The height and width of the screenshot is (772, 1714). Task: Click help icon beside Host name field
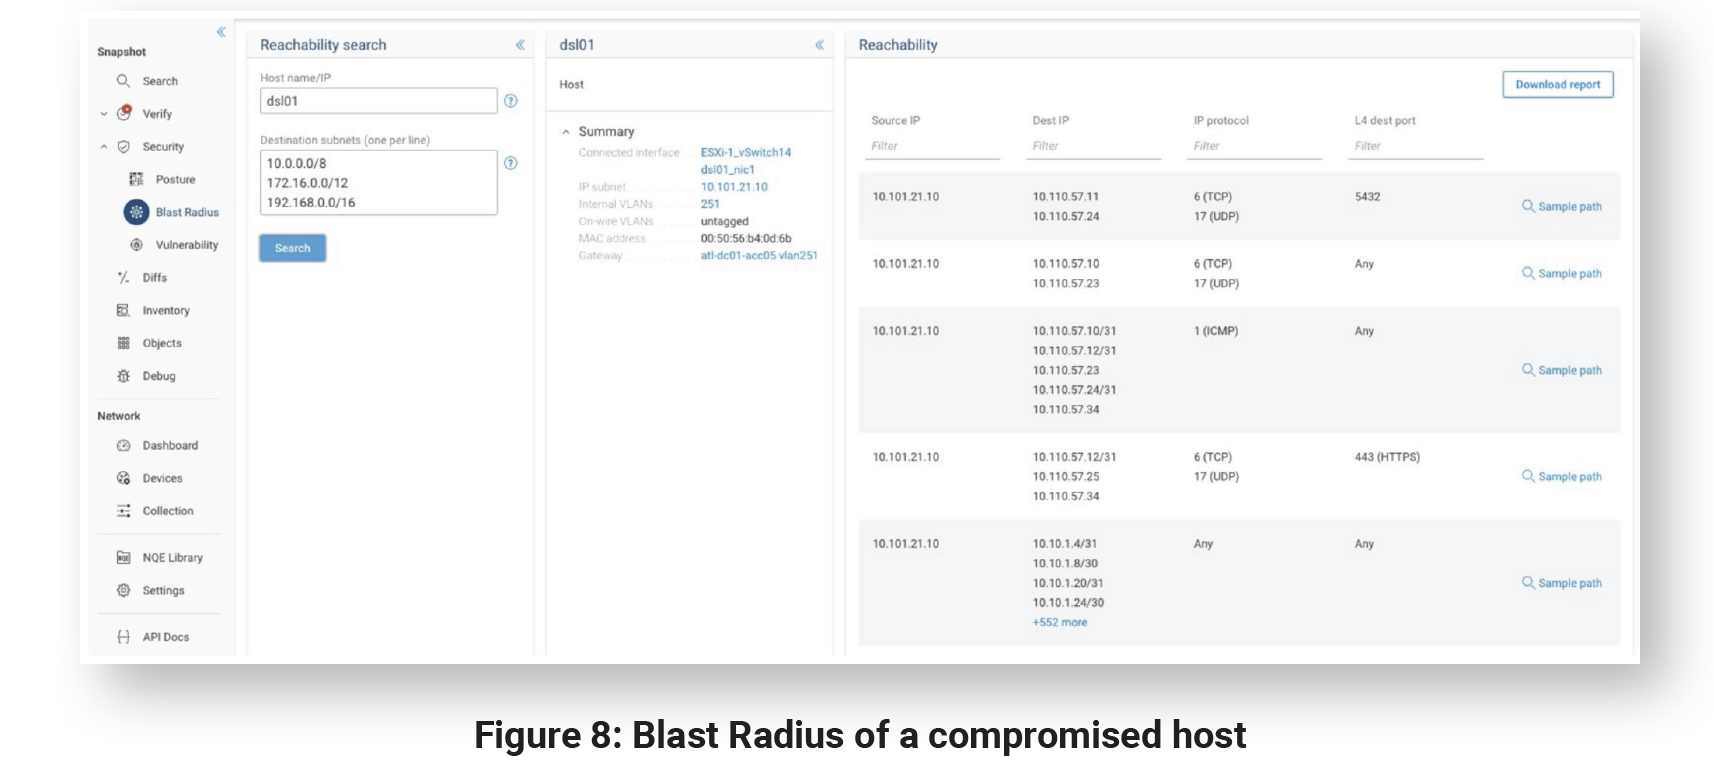click(x=511, y=101)
